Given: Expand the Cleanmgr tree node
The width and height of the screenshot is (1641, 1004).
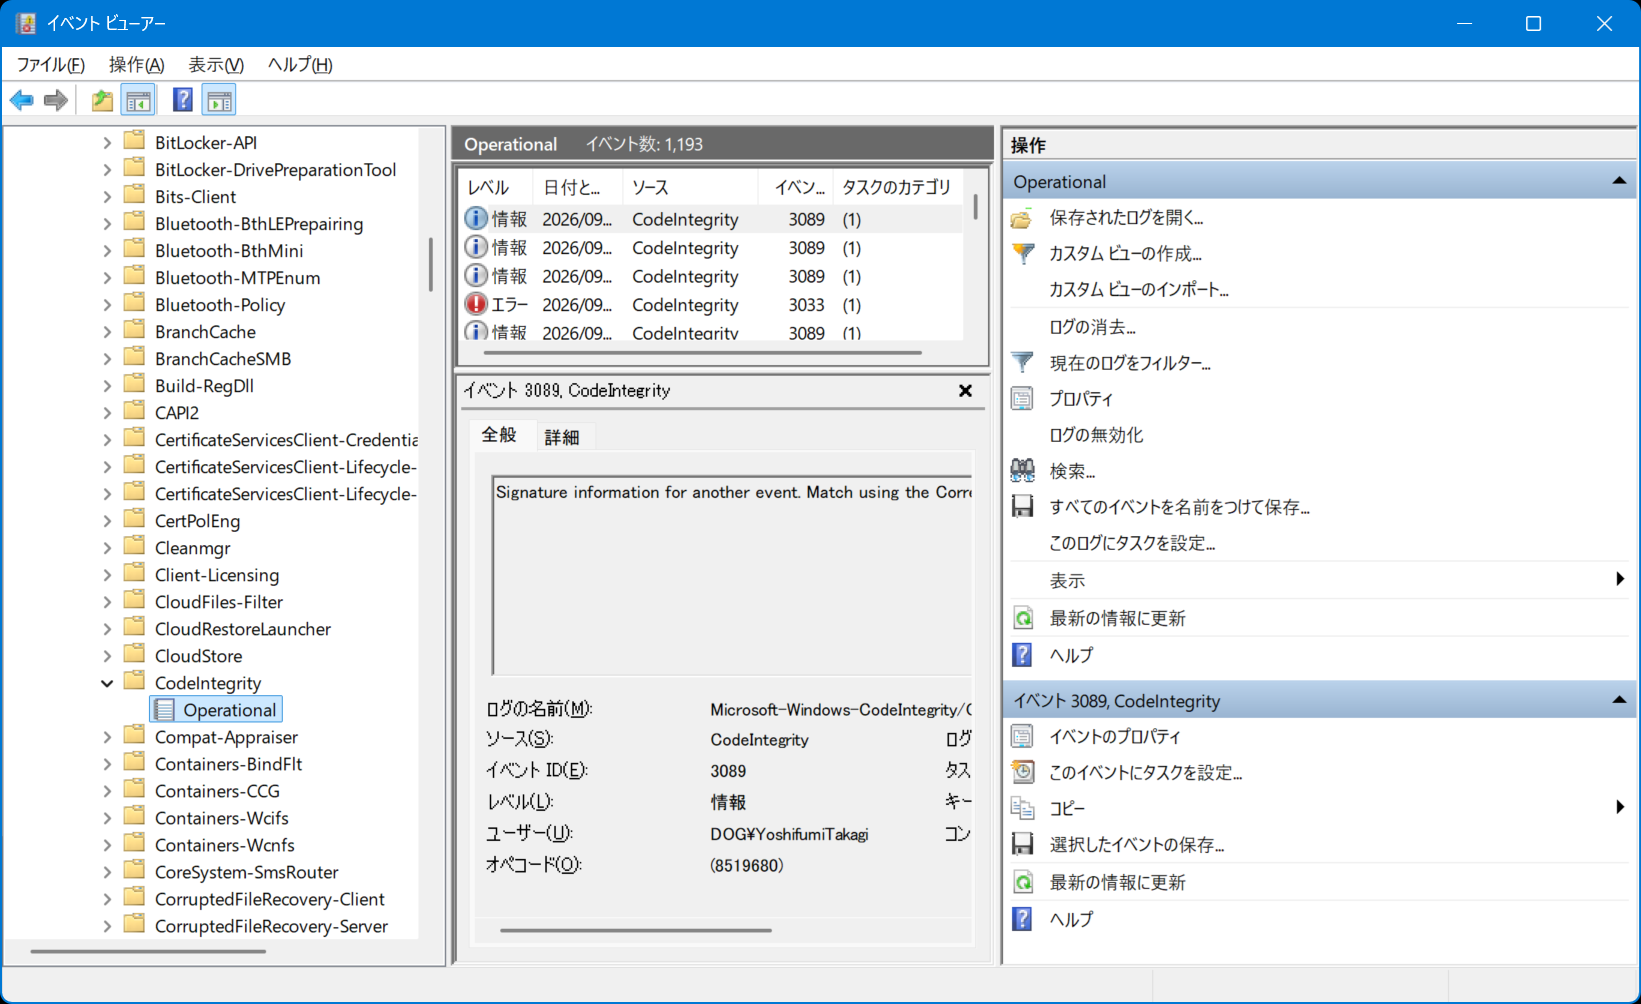Looking at the screenshot, I should coord(107,548).
